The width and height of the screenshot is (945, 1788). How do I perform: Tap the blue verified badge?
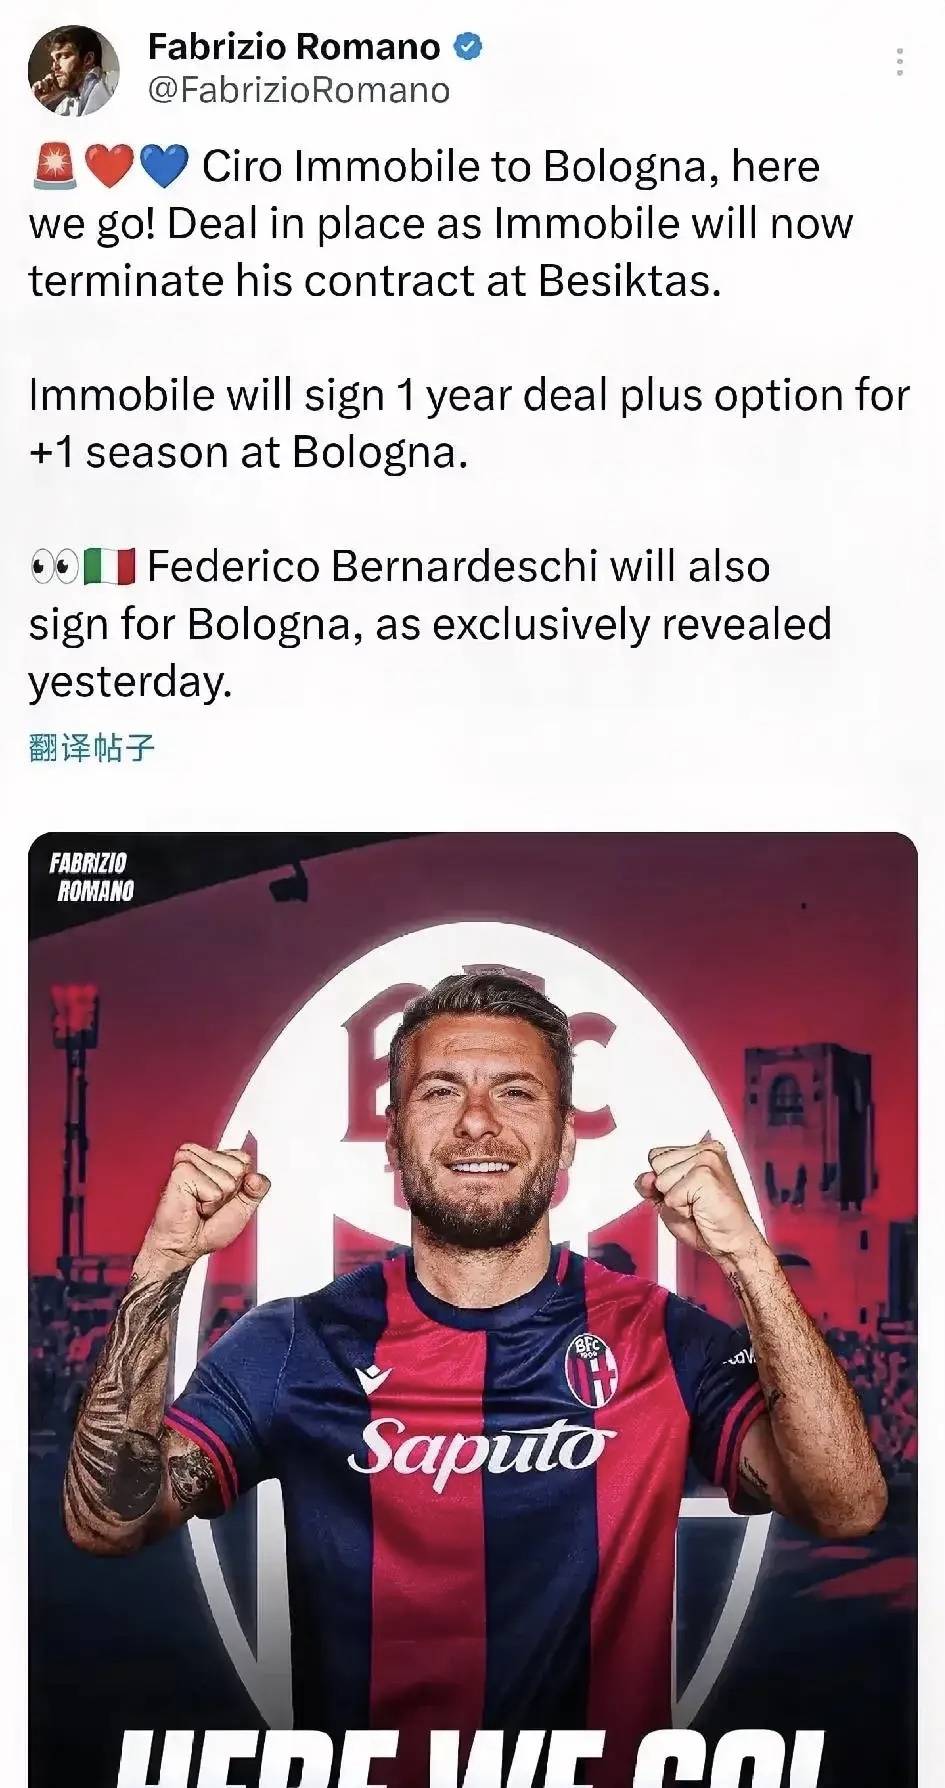(468, 46)
